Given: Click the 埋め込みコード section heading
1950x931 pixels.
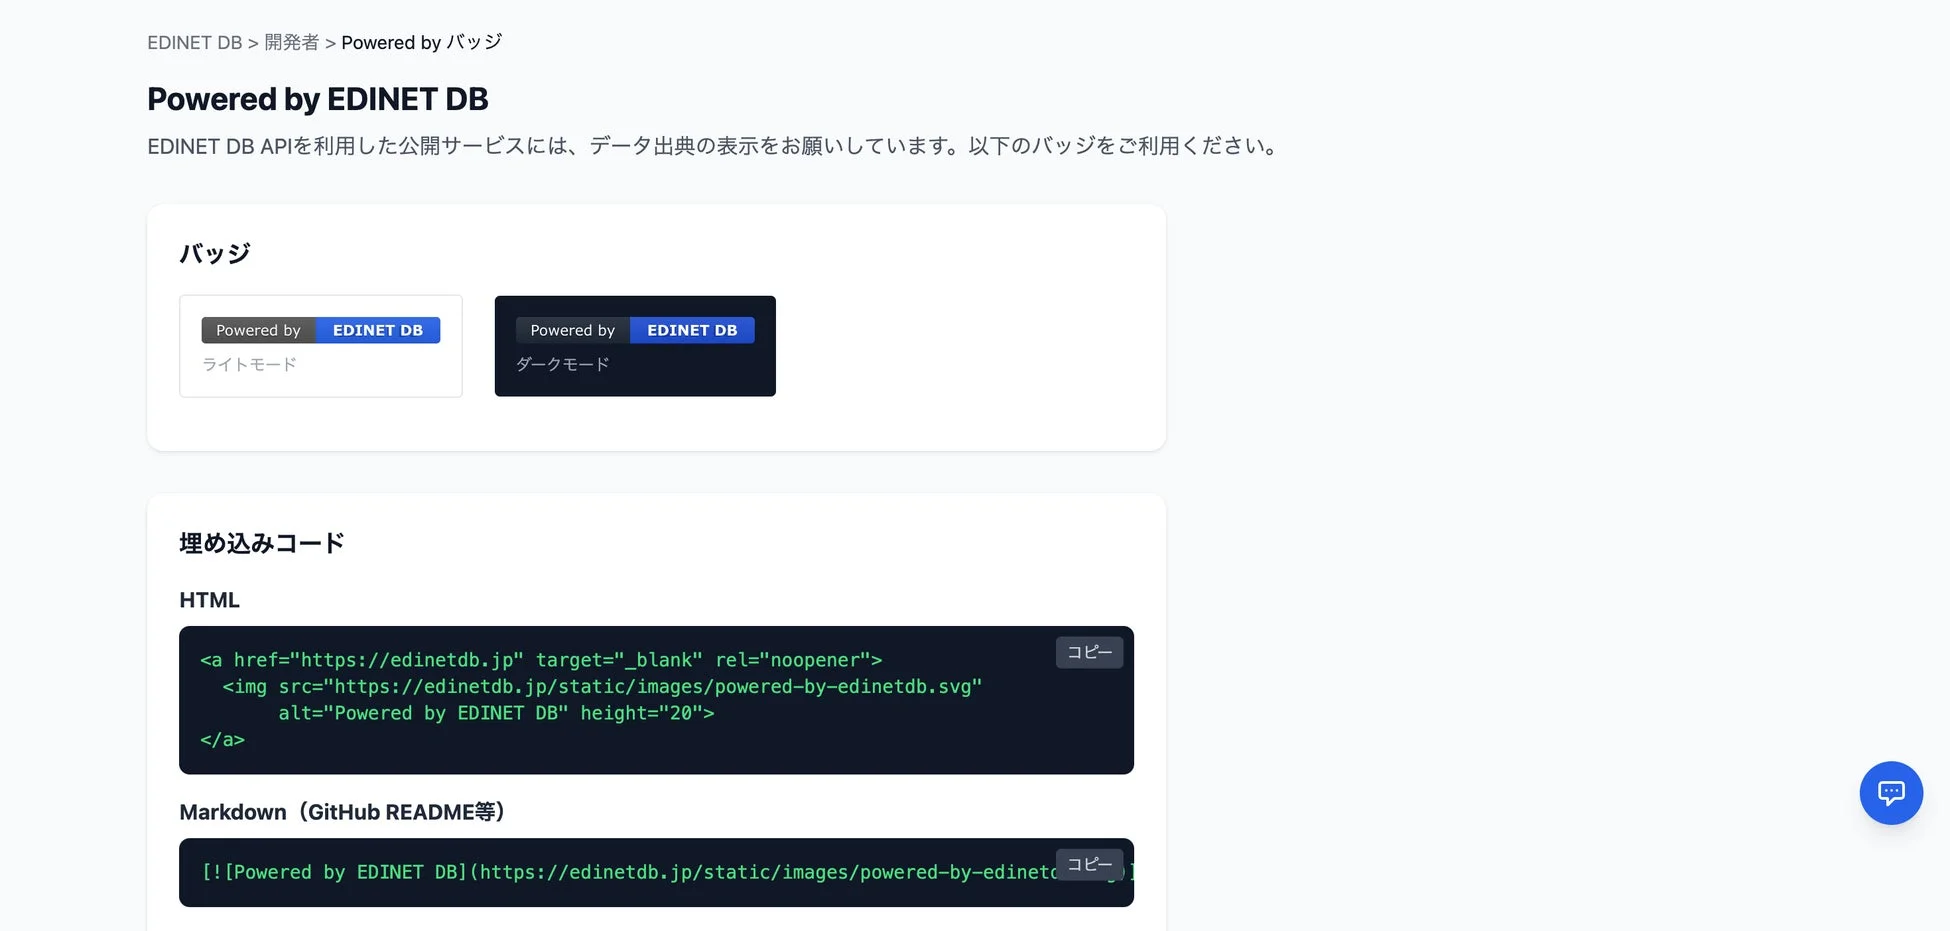Looking at the screenshot, I should [261, 542].
